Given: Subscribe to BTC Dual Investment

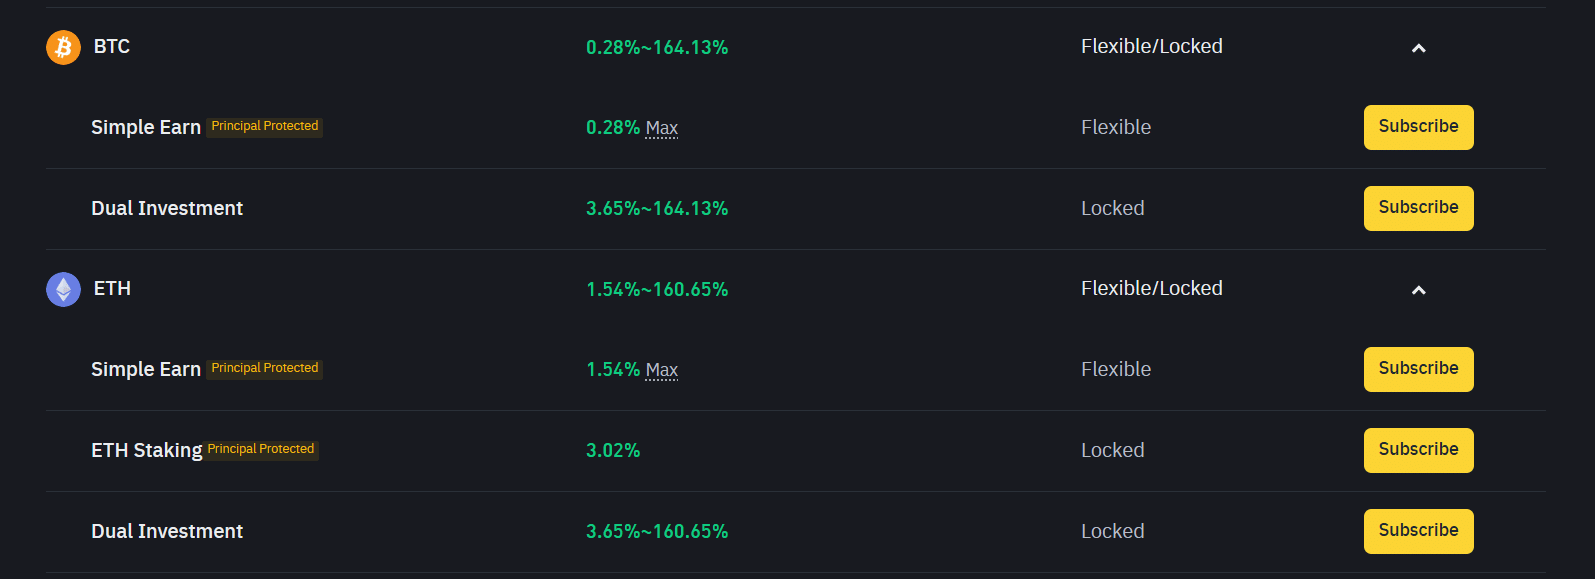Looking at the screenshot, I should [x=1418, y=208].
